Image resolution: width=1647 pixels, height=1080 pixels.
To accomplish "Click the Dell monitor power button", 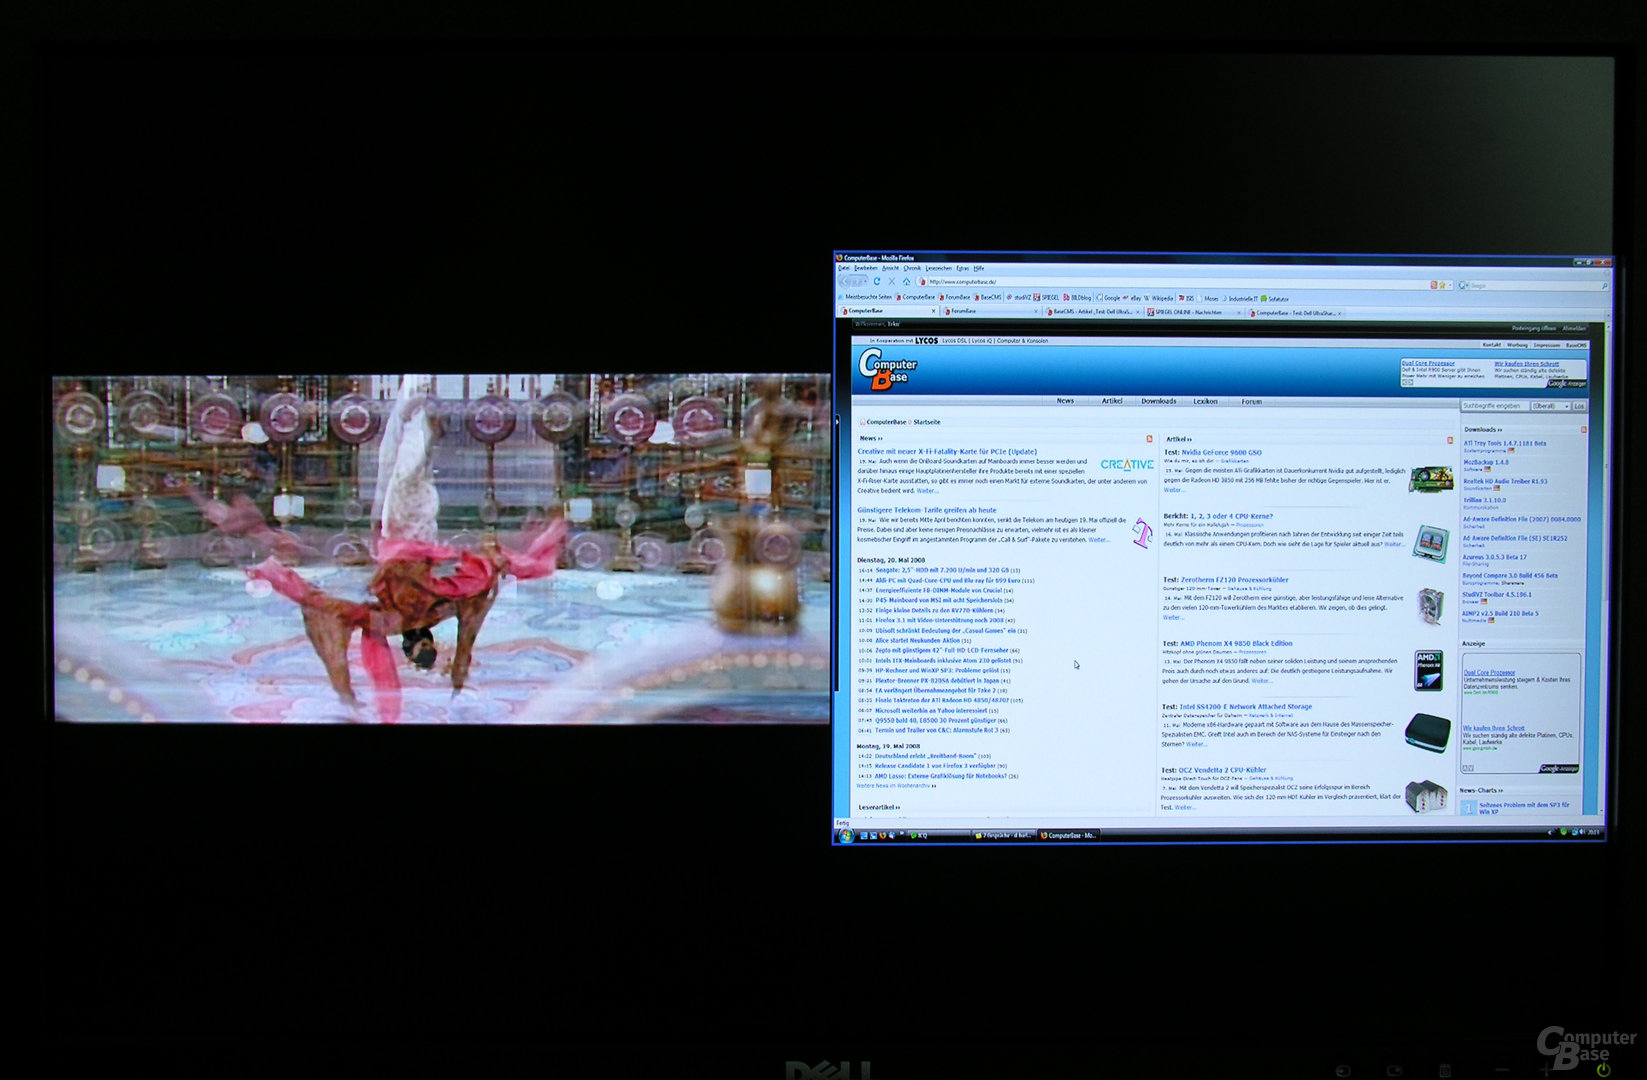I will [x=1604, y=1070].
